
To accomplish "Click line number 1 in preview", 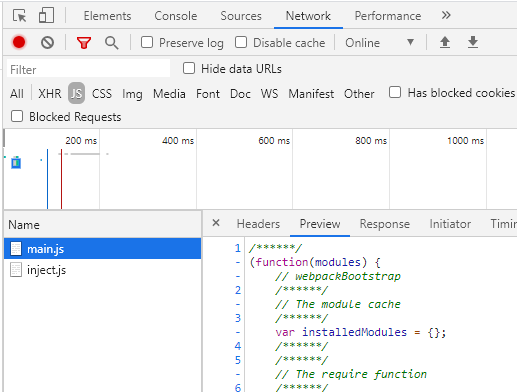I will point(237,248).
